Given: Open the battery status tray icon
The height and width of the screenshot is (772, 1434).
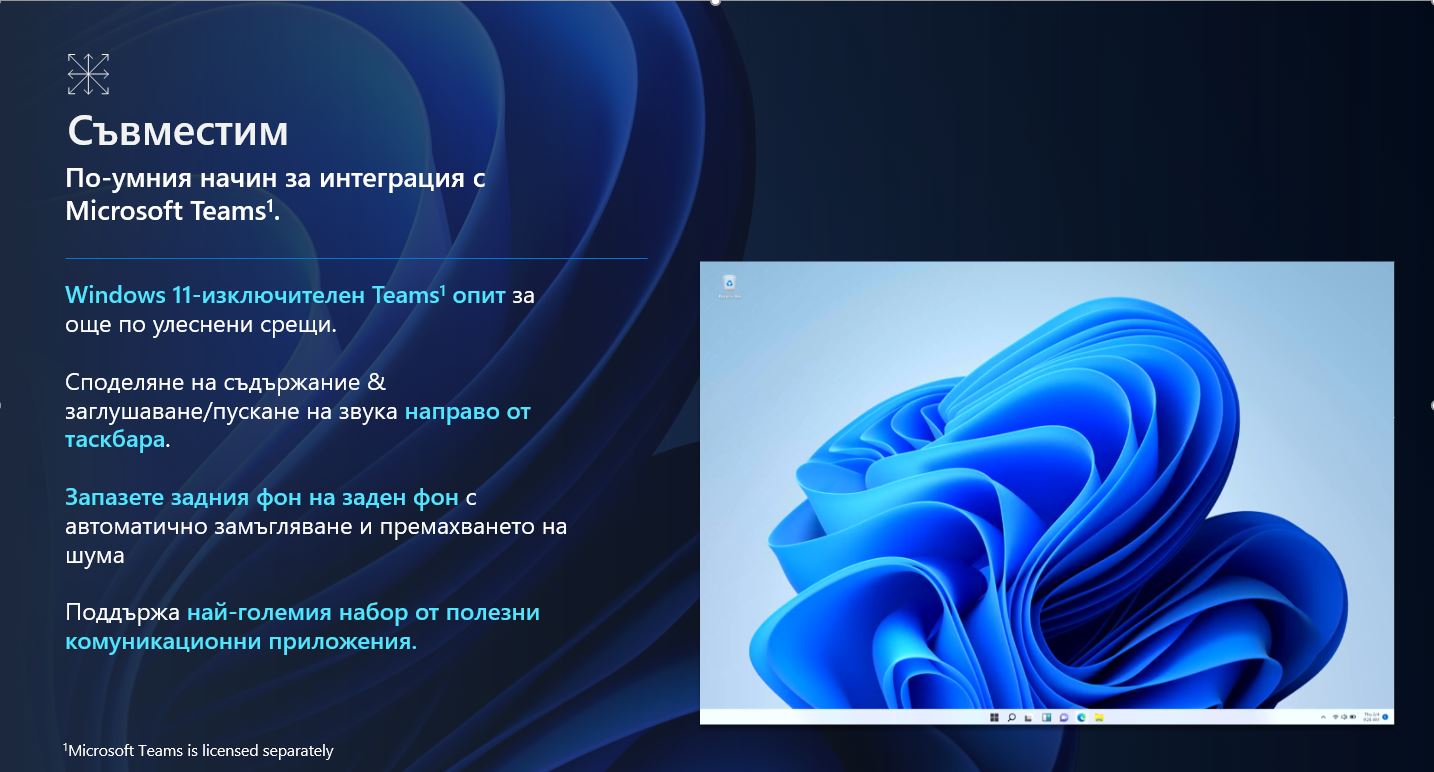Looking at the screenshot, I should (1353, 717).
